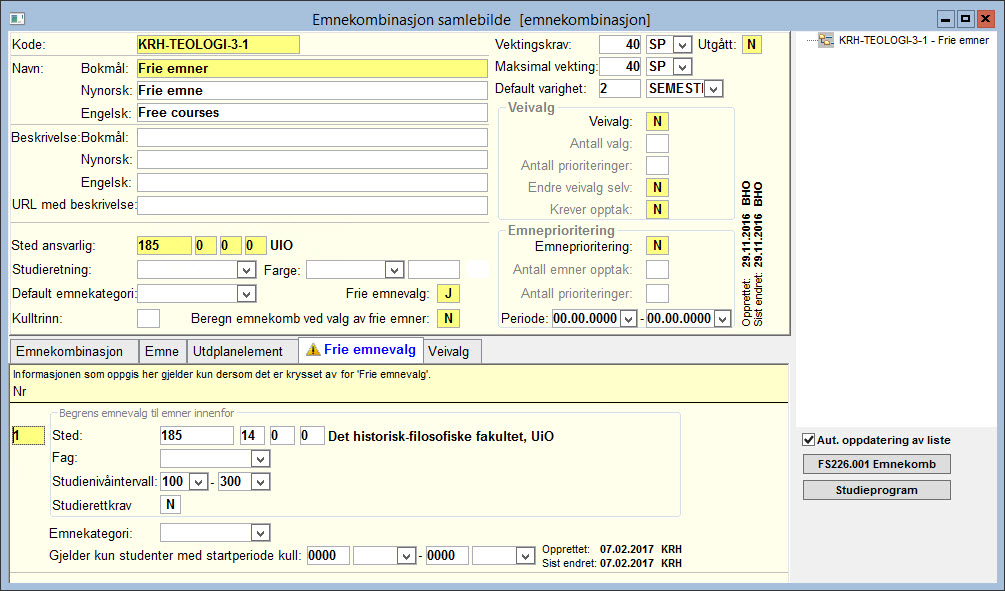This screenshot has width=1005, height=591.
Task: Click the Studieprogram button
Action: point(876,490)
